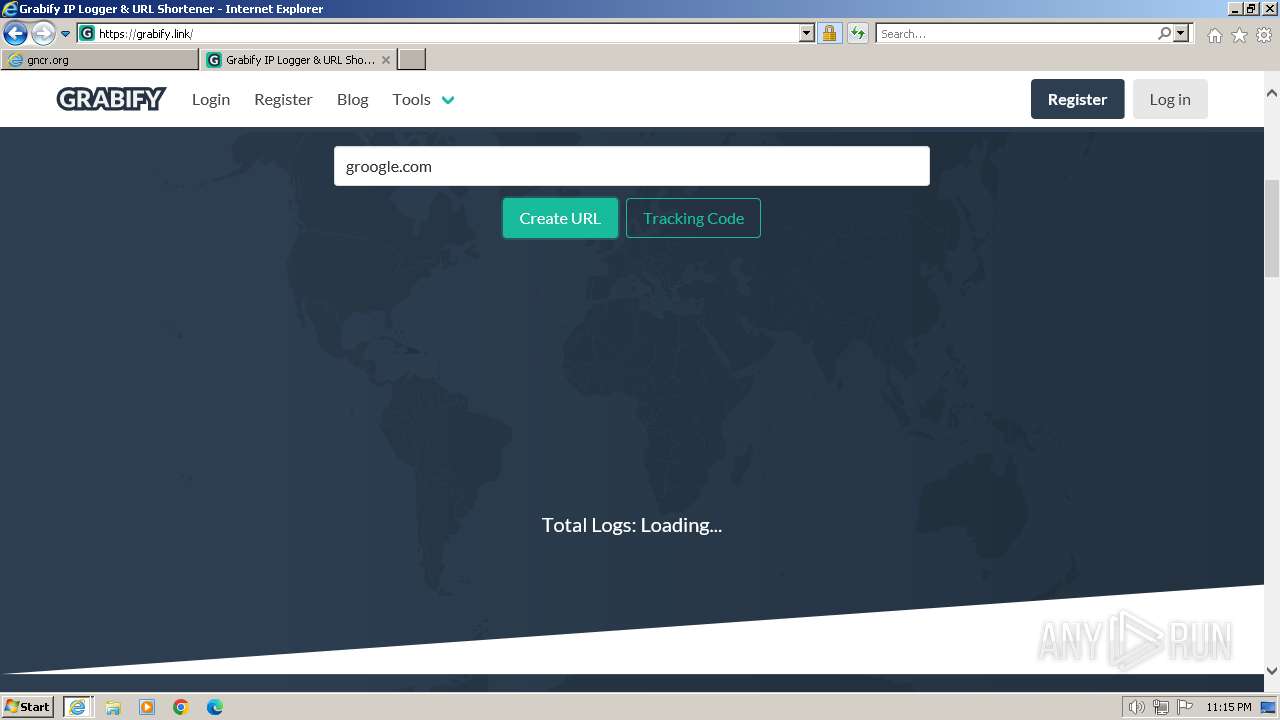This screenshot has width=1280, height=720.
Task: Switch to the gncr.org tab
Action: [100, 60]
